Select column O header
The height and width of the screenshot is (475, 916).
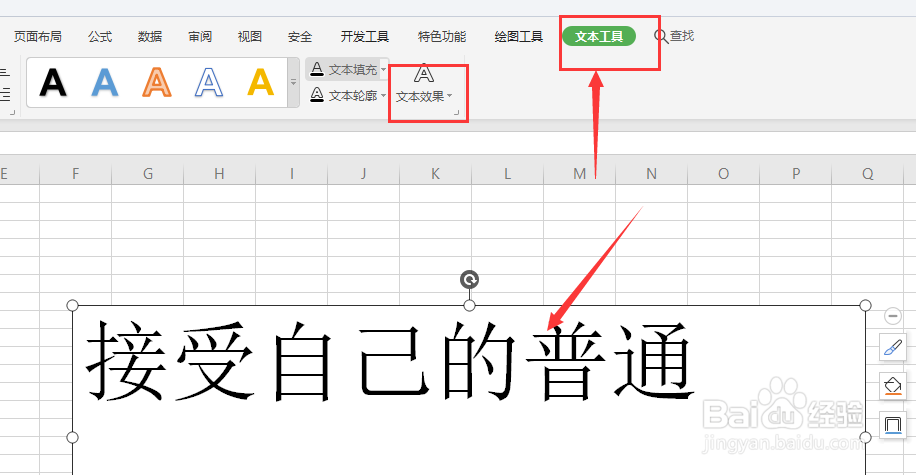pyautogui.click(x=723, y=174)
